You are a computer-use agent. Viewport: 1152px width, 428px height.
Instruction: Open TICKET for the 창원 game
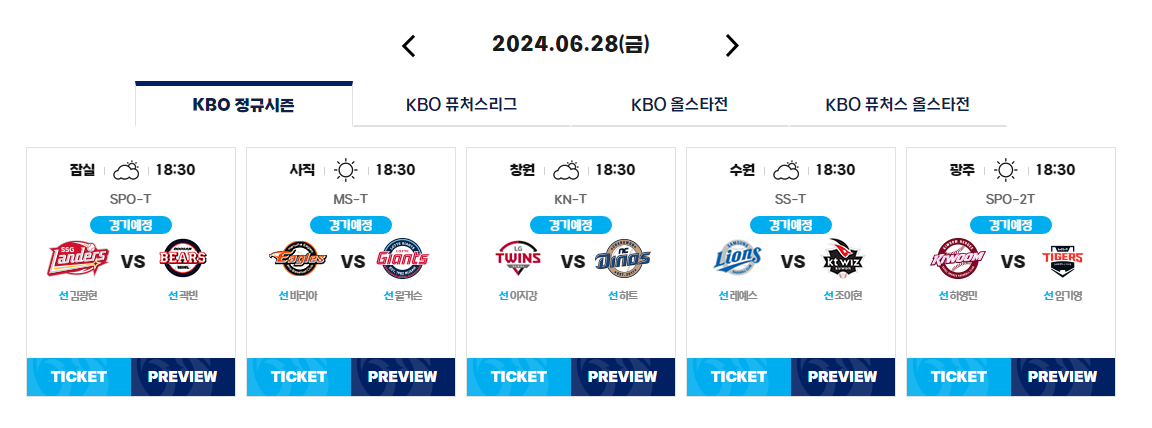point(519,377)
